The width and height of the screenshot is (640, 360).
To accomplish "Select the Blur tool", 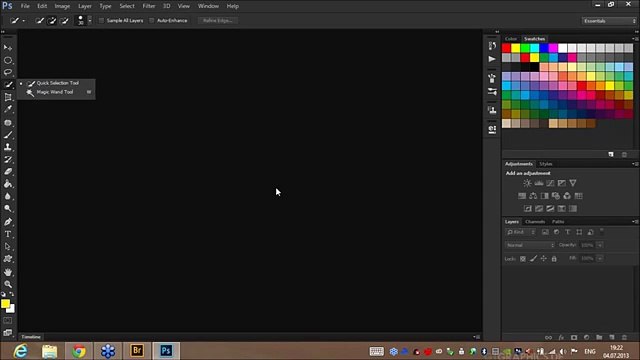I will click(x=8, y=196).
